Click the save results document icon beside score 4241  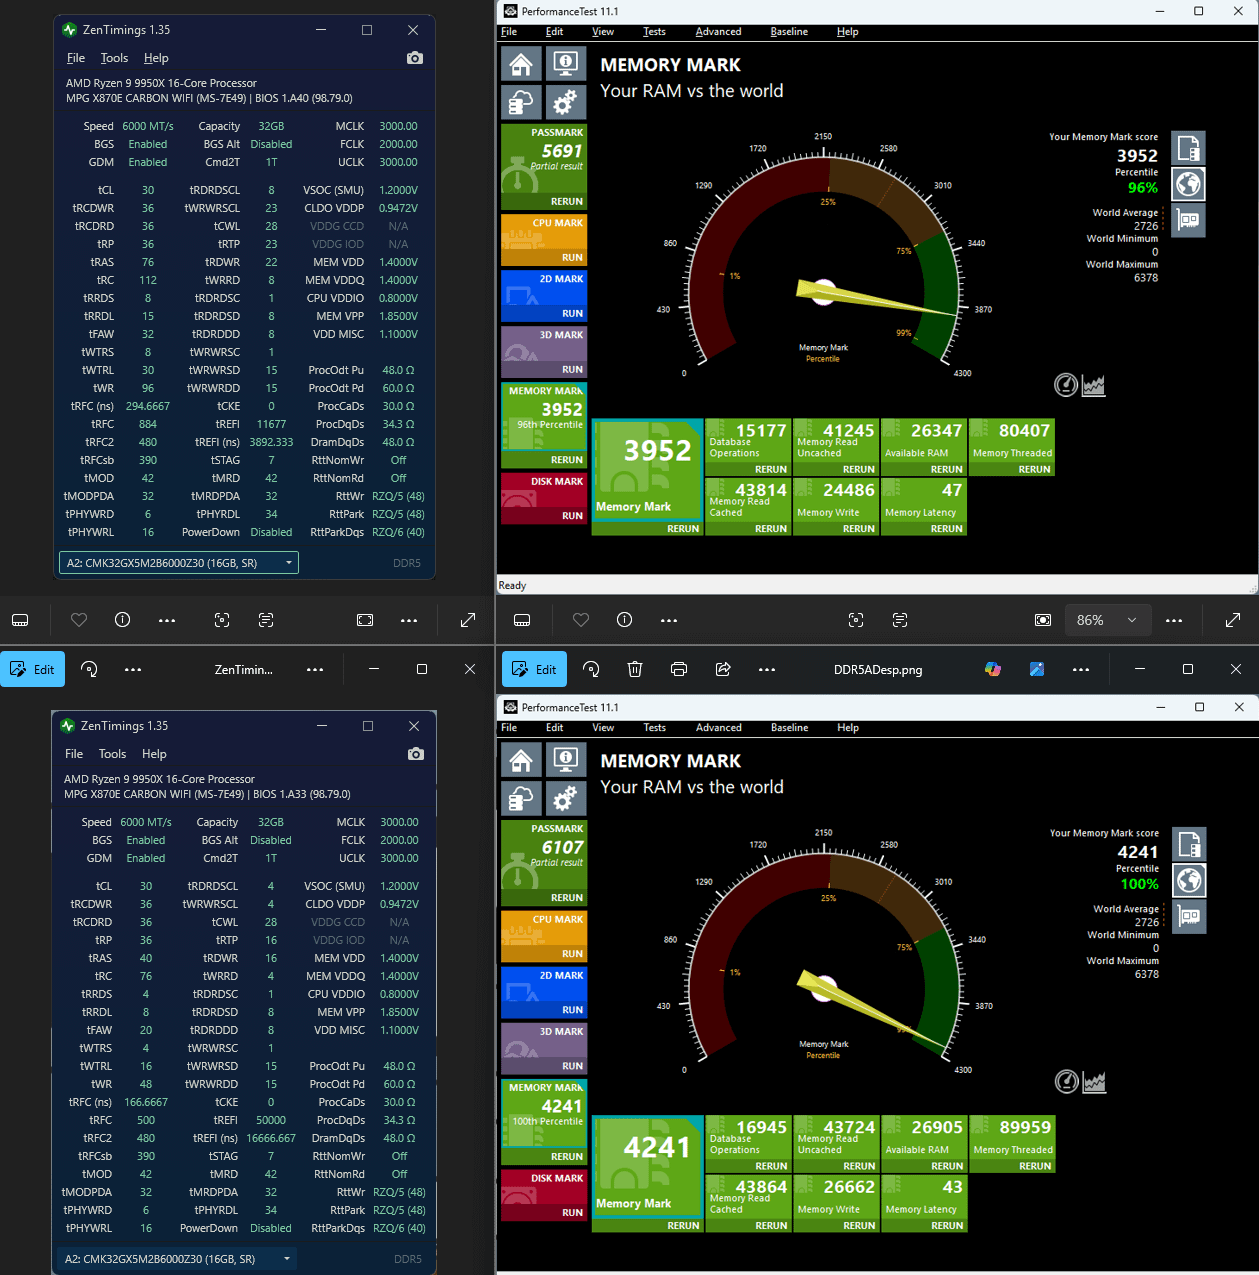tap(1189, 845)
